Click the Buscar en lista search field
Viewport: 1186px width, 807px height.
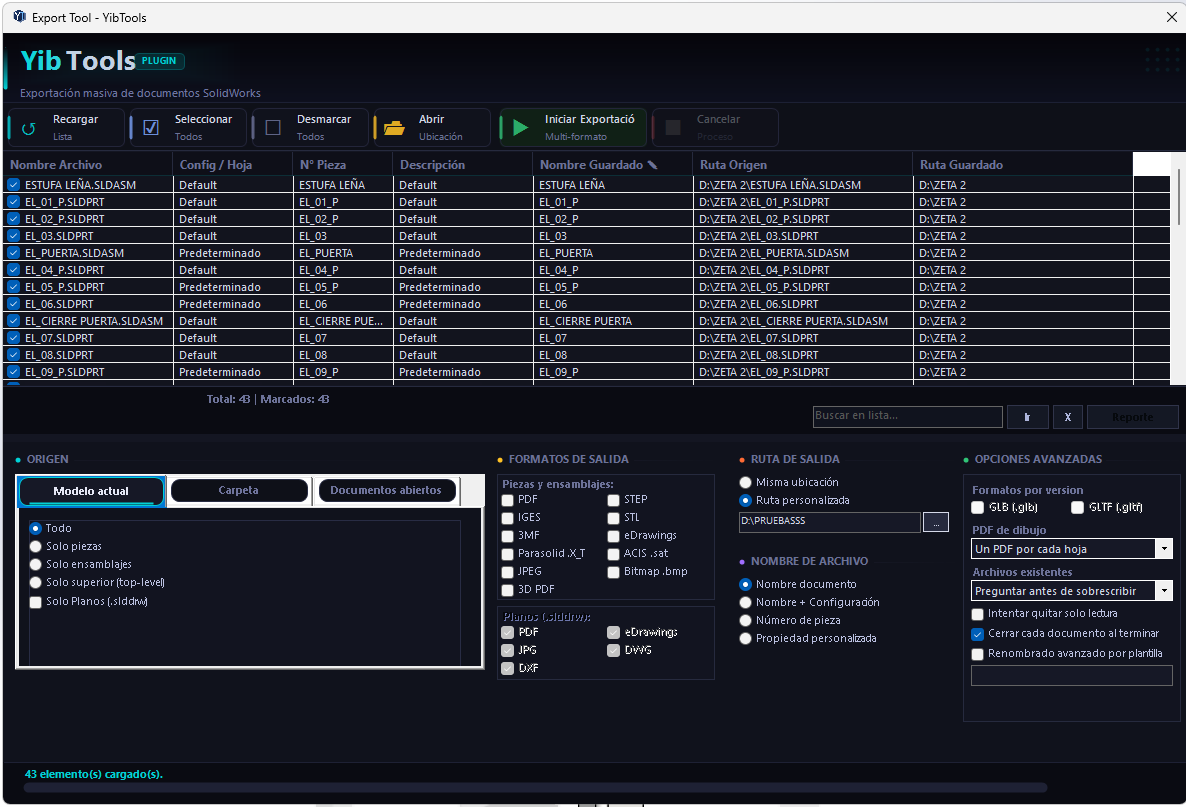tap(907, 416)
